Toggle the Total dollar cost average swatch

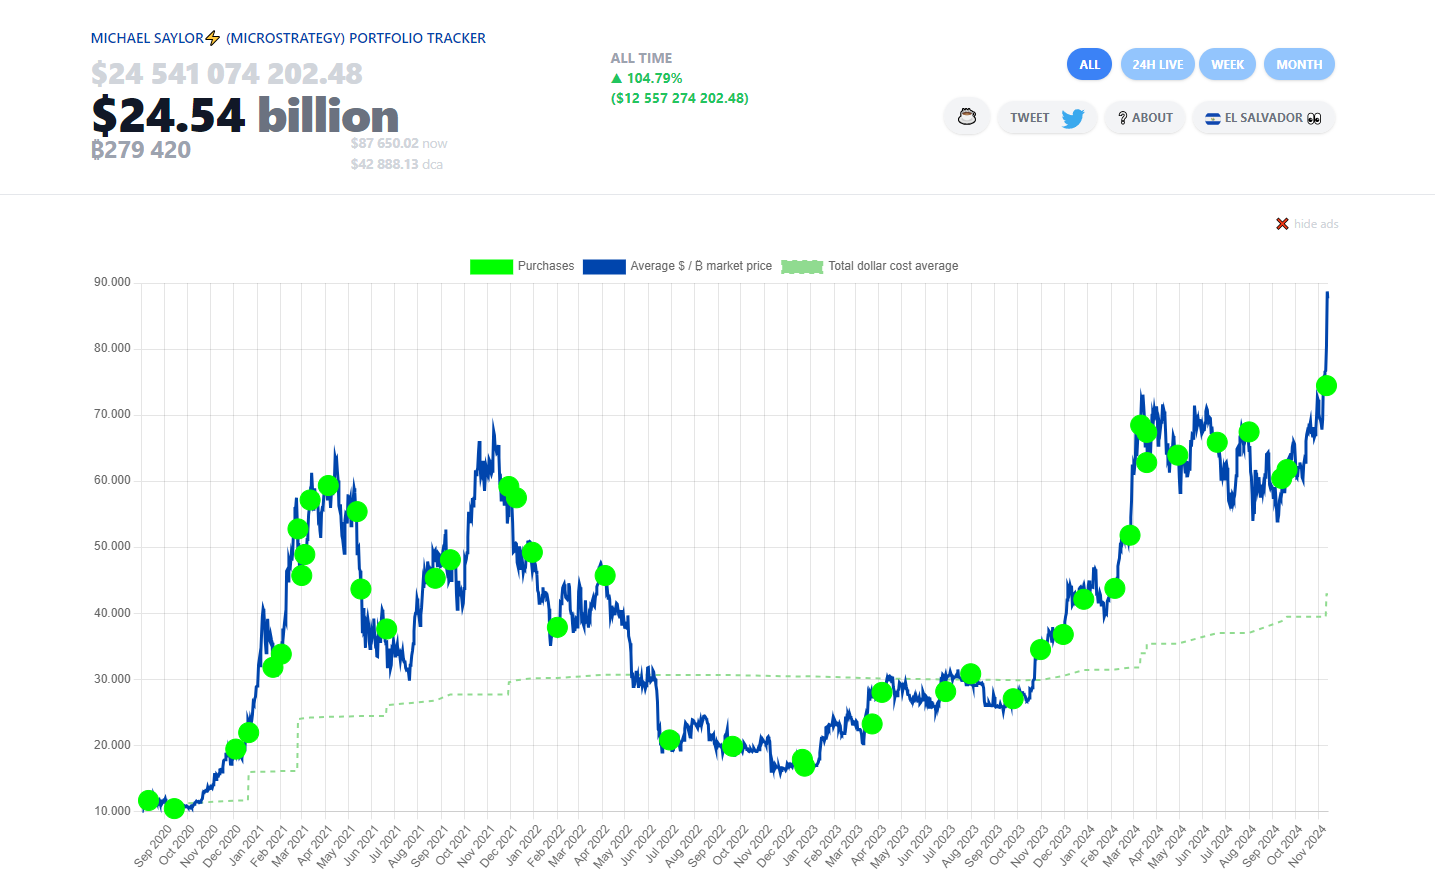point(802,266)
